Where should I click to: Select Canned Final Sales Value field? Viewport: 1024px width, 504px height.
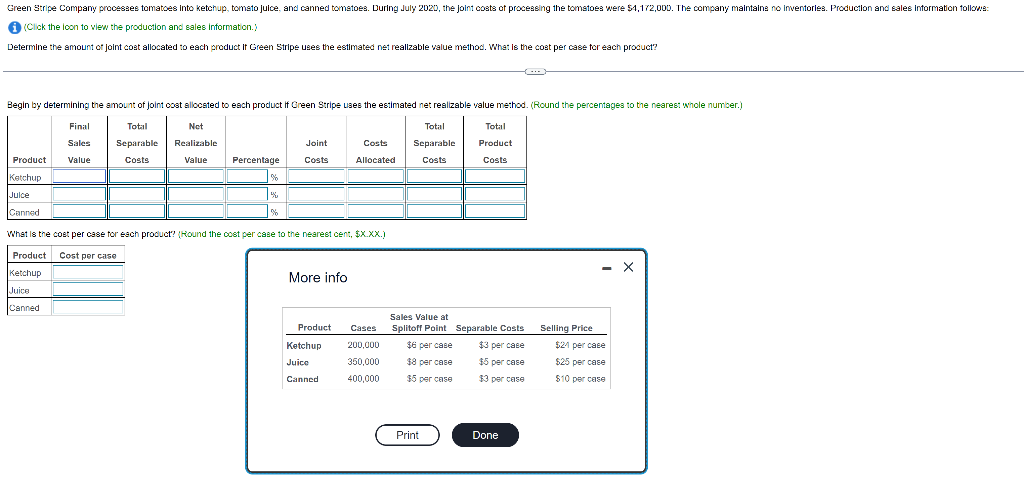[79, 211]
